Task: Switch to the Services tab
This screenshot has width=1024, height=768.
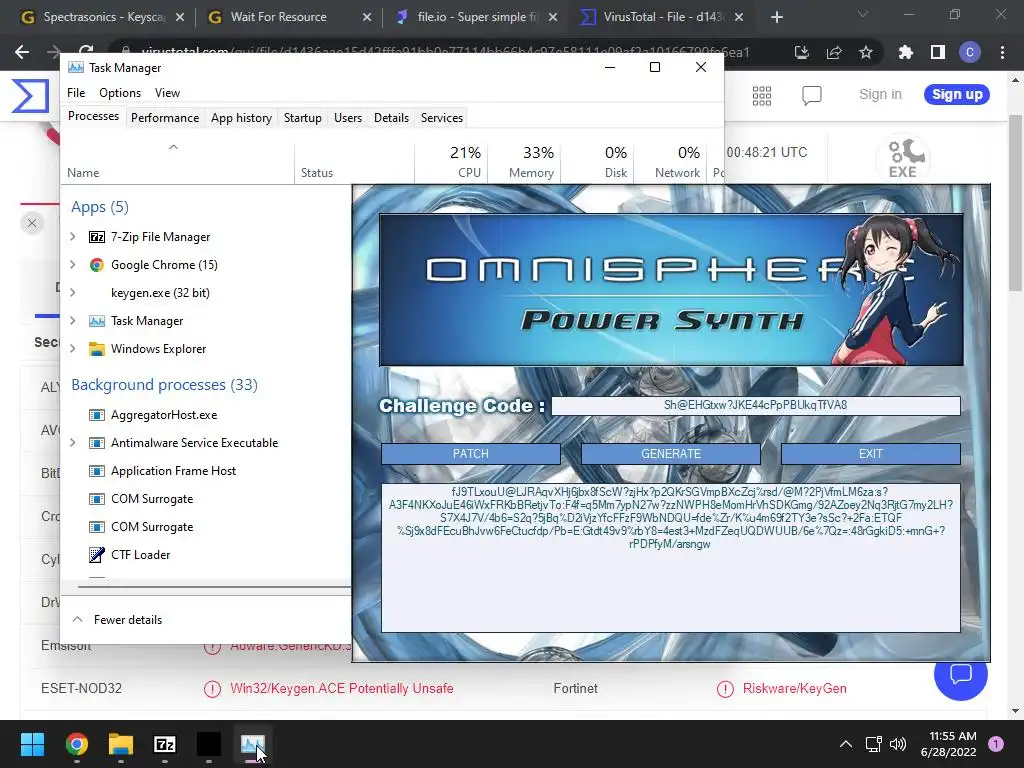Action: [441, 118]
